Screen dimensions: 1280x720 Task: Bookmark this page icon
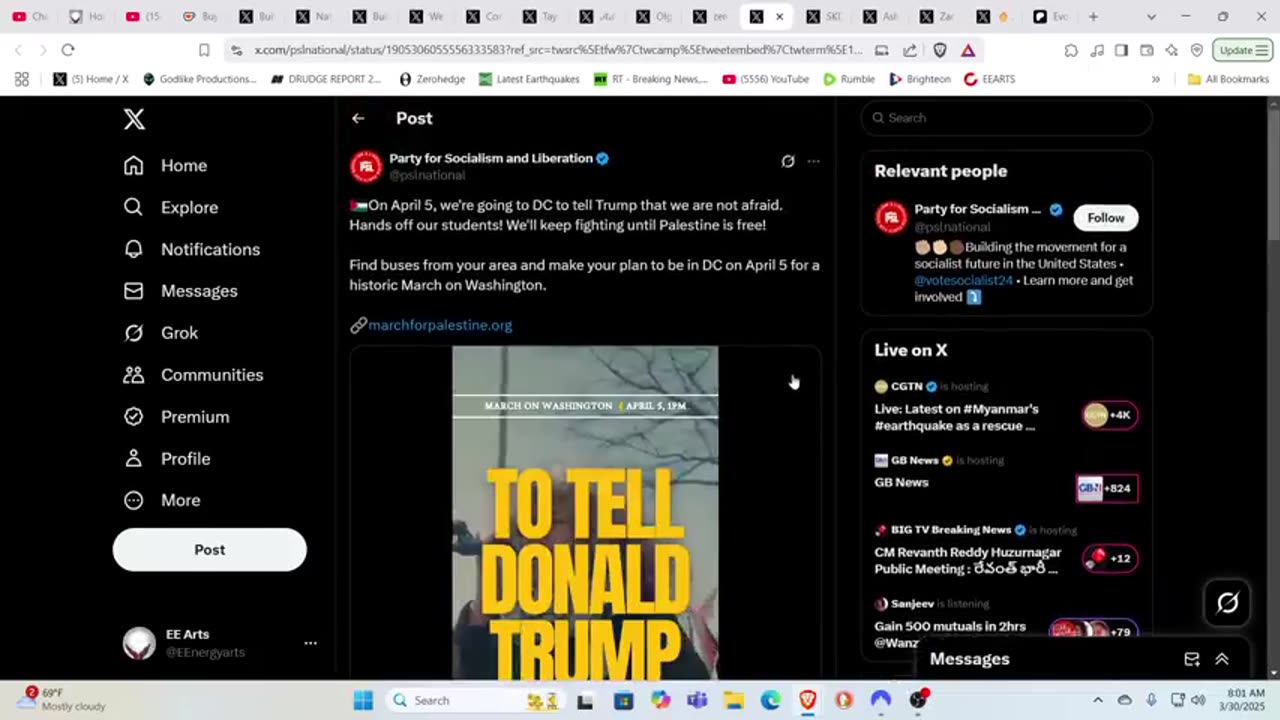pos(204,50)
